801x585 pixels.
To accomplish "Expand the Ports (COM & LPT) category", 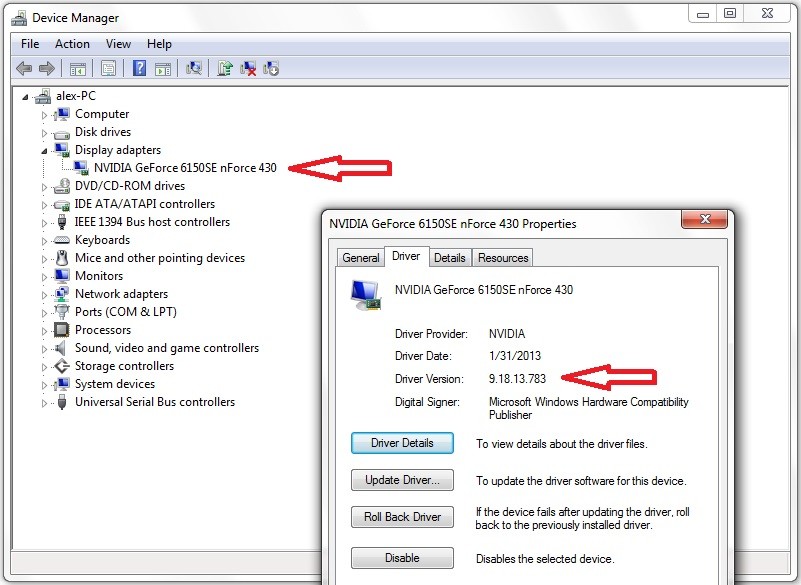I will pyautogui.click(x=44, y=313).
